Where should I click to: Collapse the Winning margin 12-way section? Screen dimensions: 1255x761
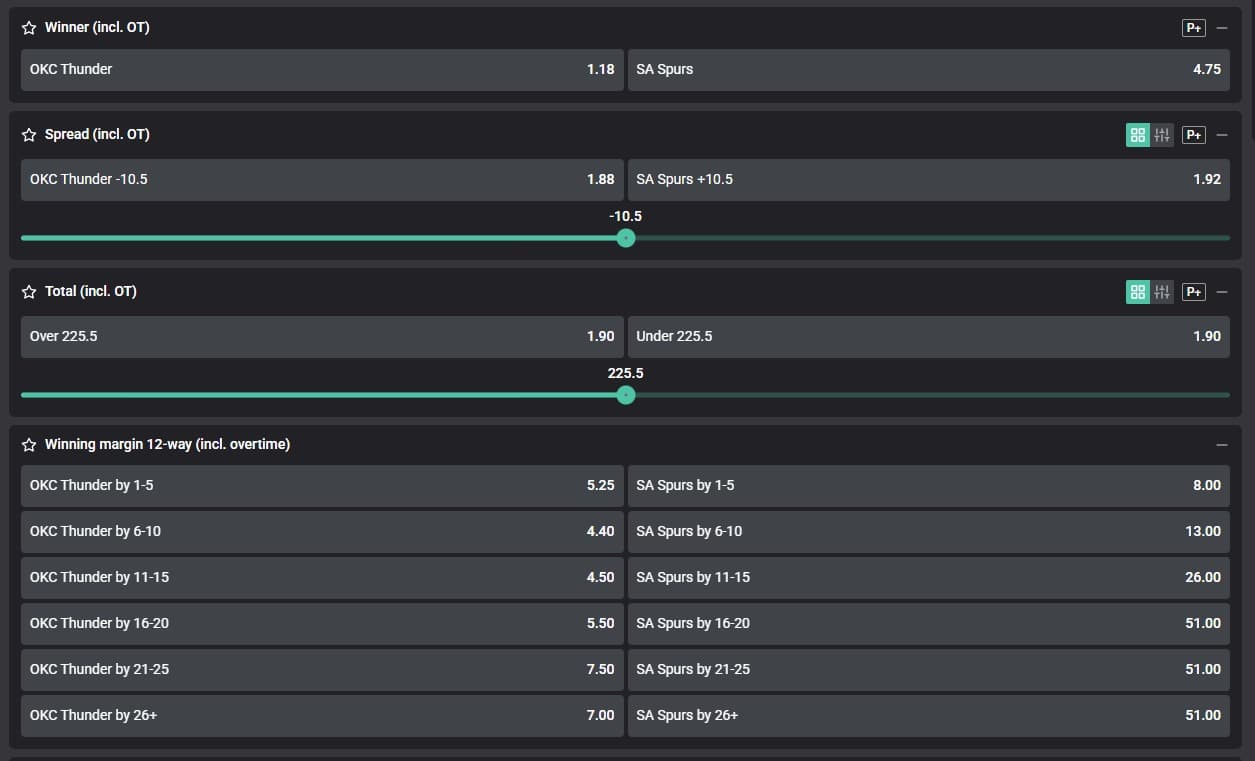(x=1222, y=445)
